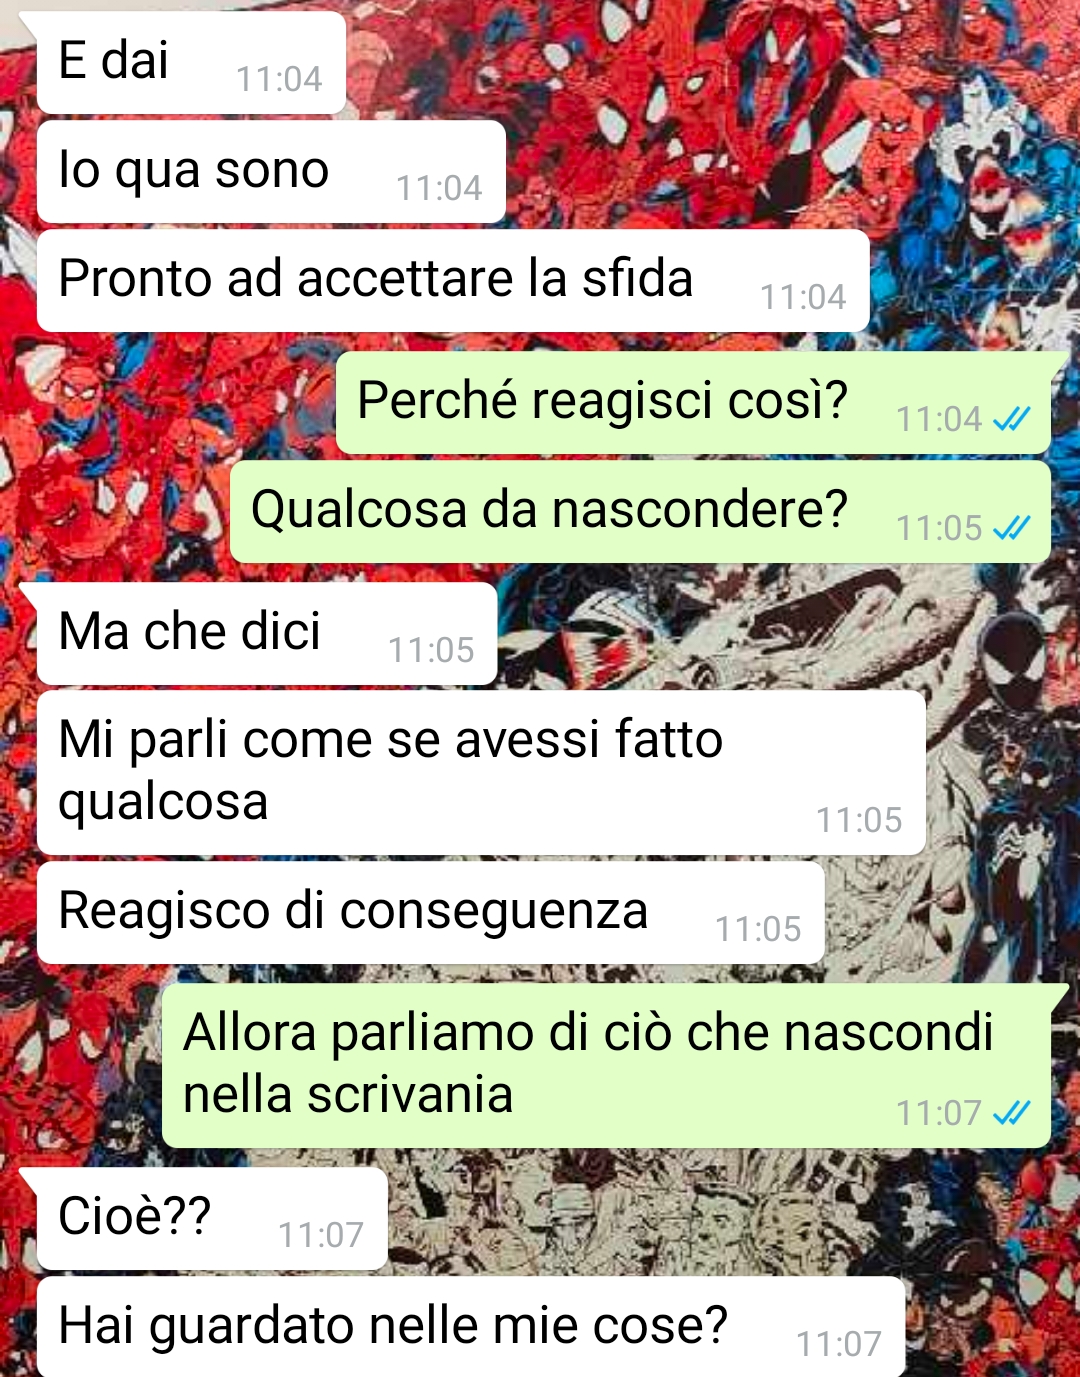Select the 'Ma che dici' message
The height and width of the screenshot is (1377, 1080).
point(266,634)
